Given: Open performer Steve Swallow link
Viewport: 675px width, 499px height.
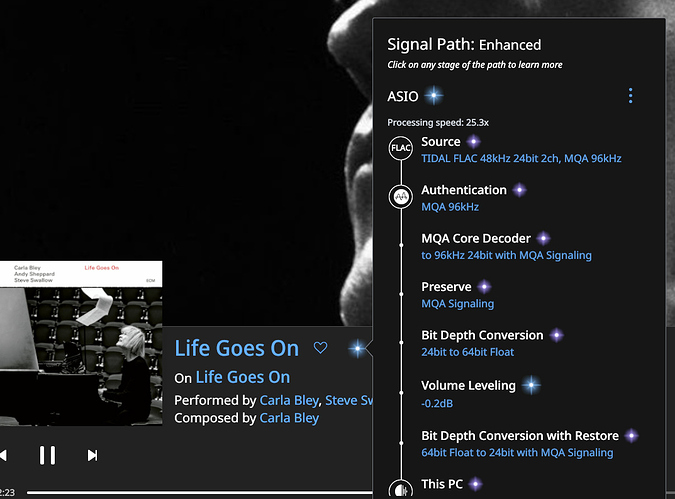Looking at the screenshot, I should pyautogui.click(x=349, y=400).
